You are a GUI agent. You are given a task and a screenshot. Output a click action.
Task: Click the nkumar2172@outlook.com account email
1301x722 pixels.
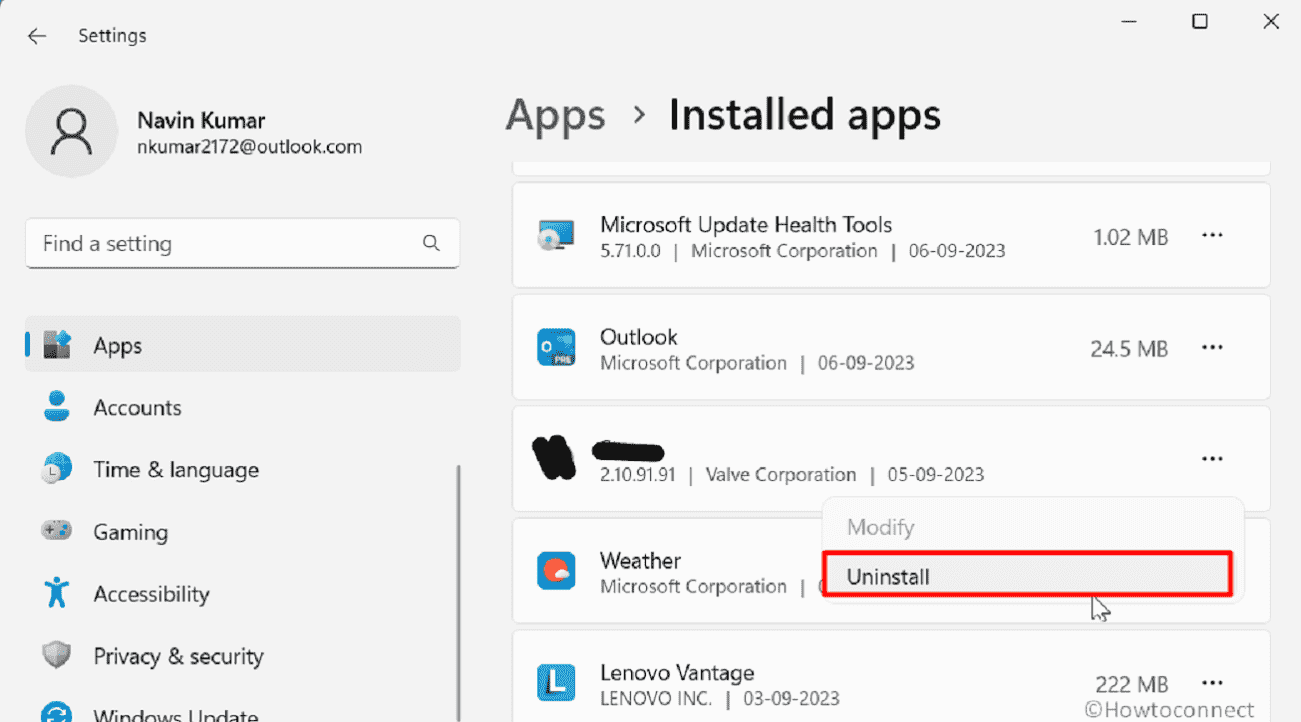(249, 147)
